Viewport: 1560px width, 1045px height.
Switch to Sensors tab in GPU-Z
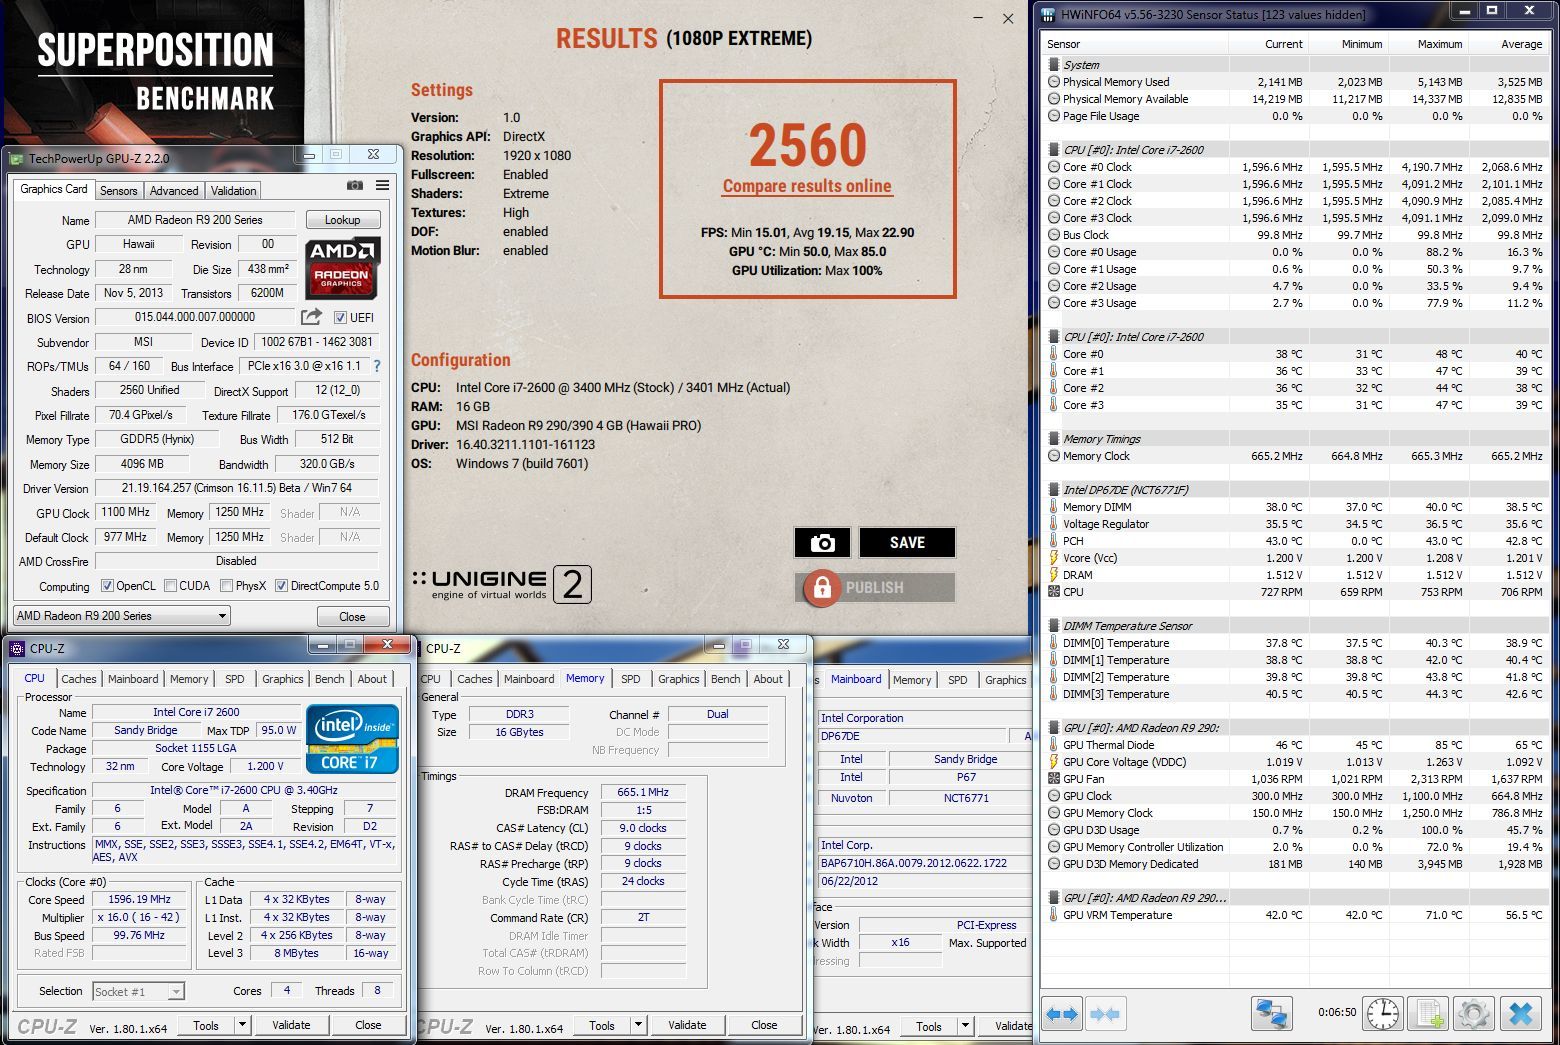click(118, 190)
